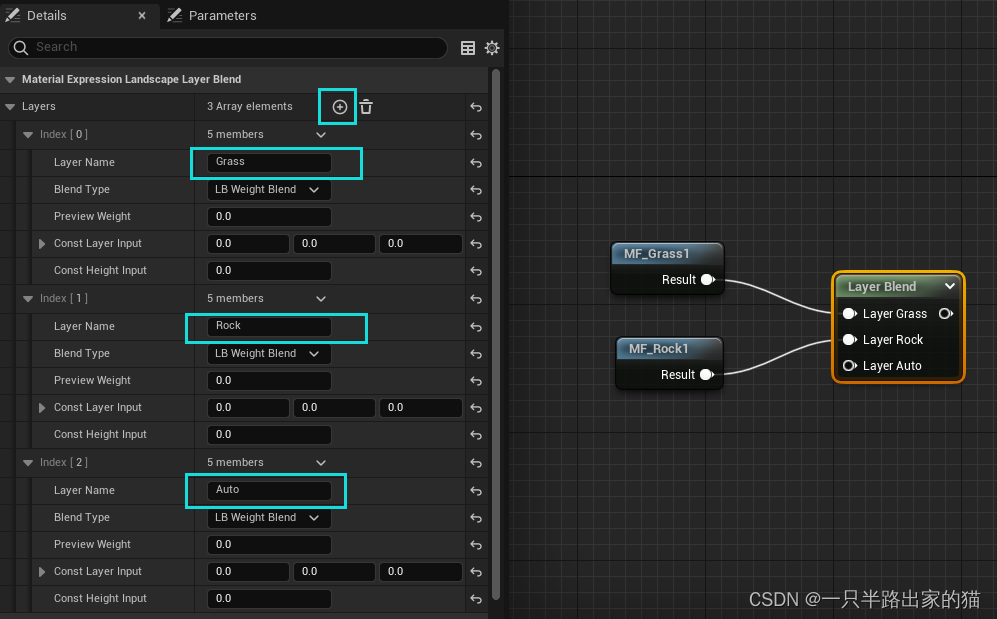
Task: Expand Const Layer Input under Index [2]
Action: [42, 571]
